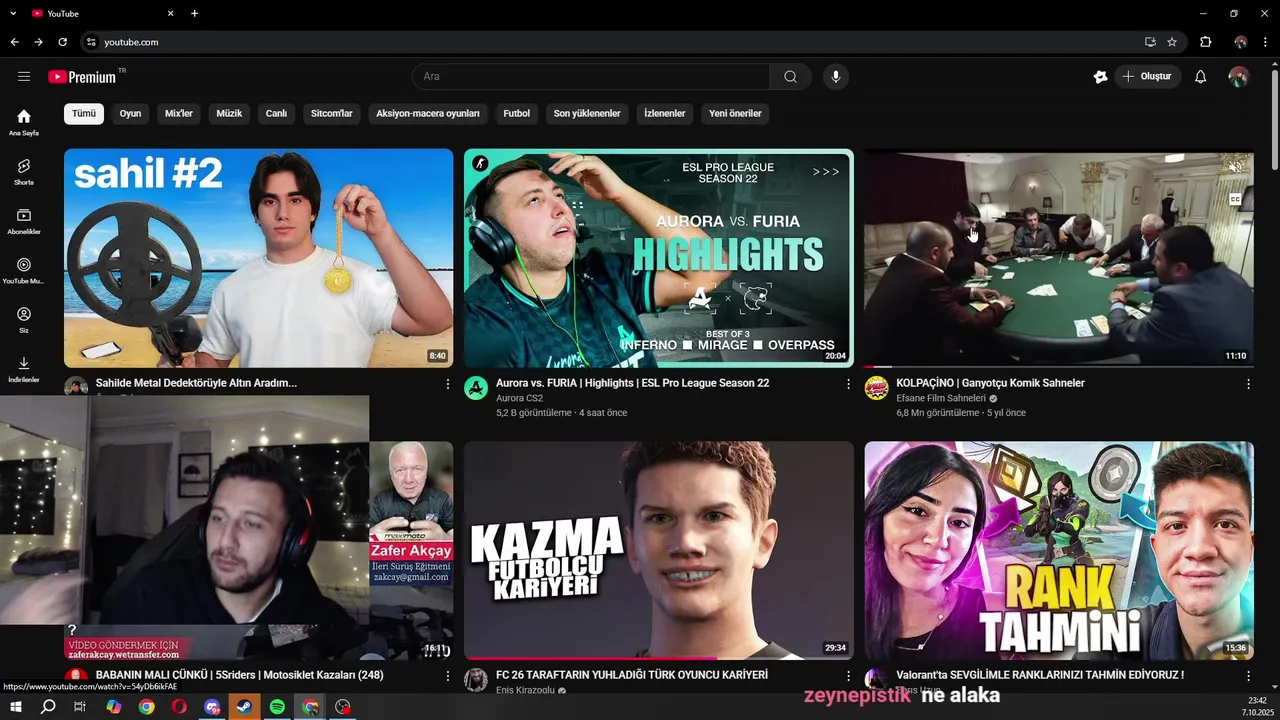The image size is (1280, 720).
Task: Open Steam from the taskbar
Action: pos(244,707)
